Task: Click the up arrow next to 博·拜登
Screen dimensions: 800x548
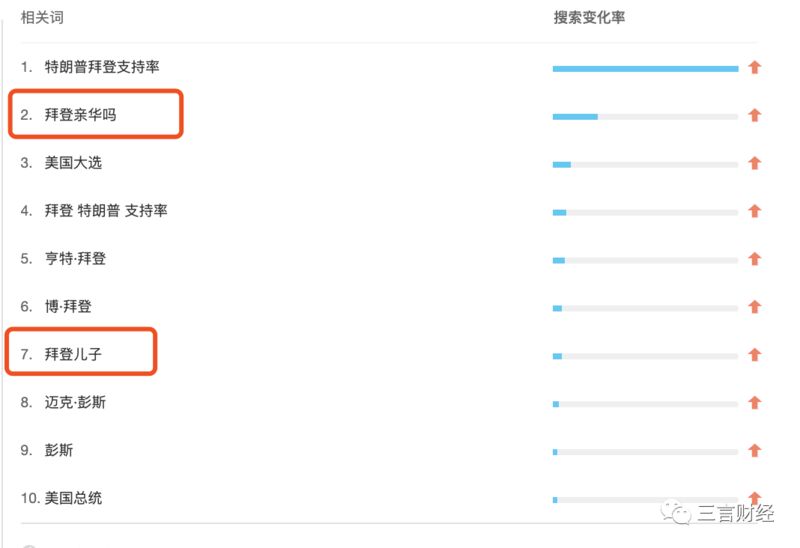Action: pos(755,307)
